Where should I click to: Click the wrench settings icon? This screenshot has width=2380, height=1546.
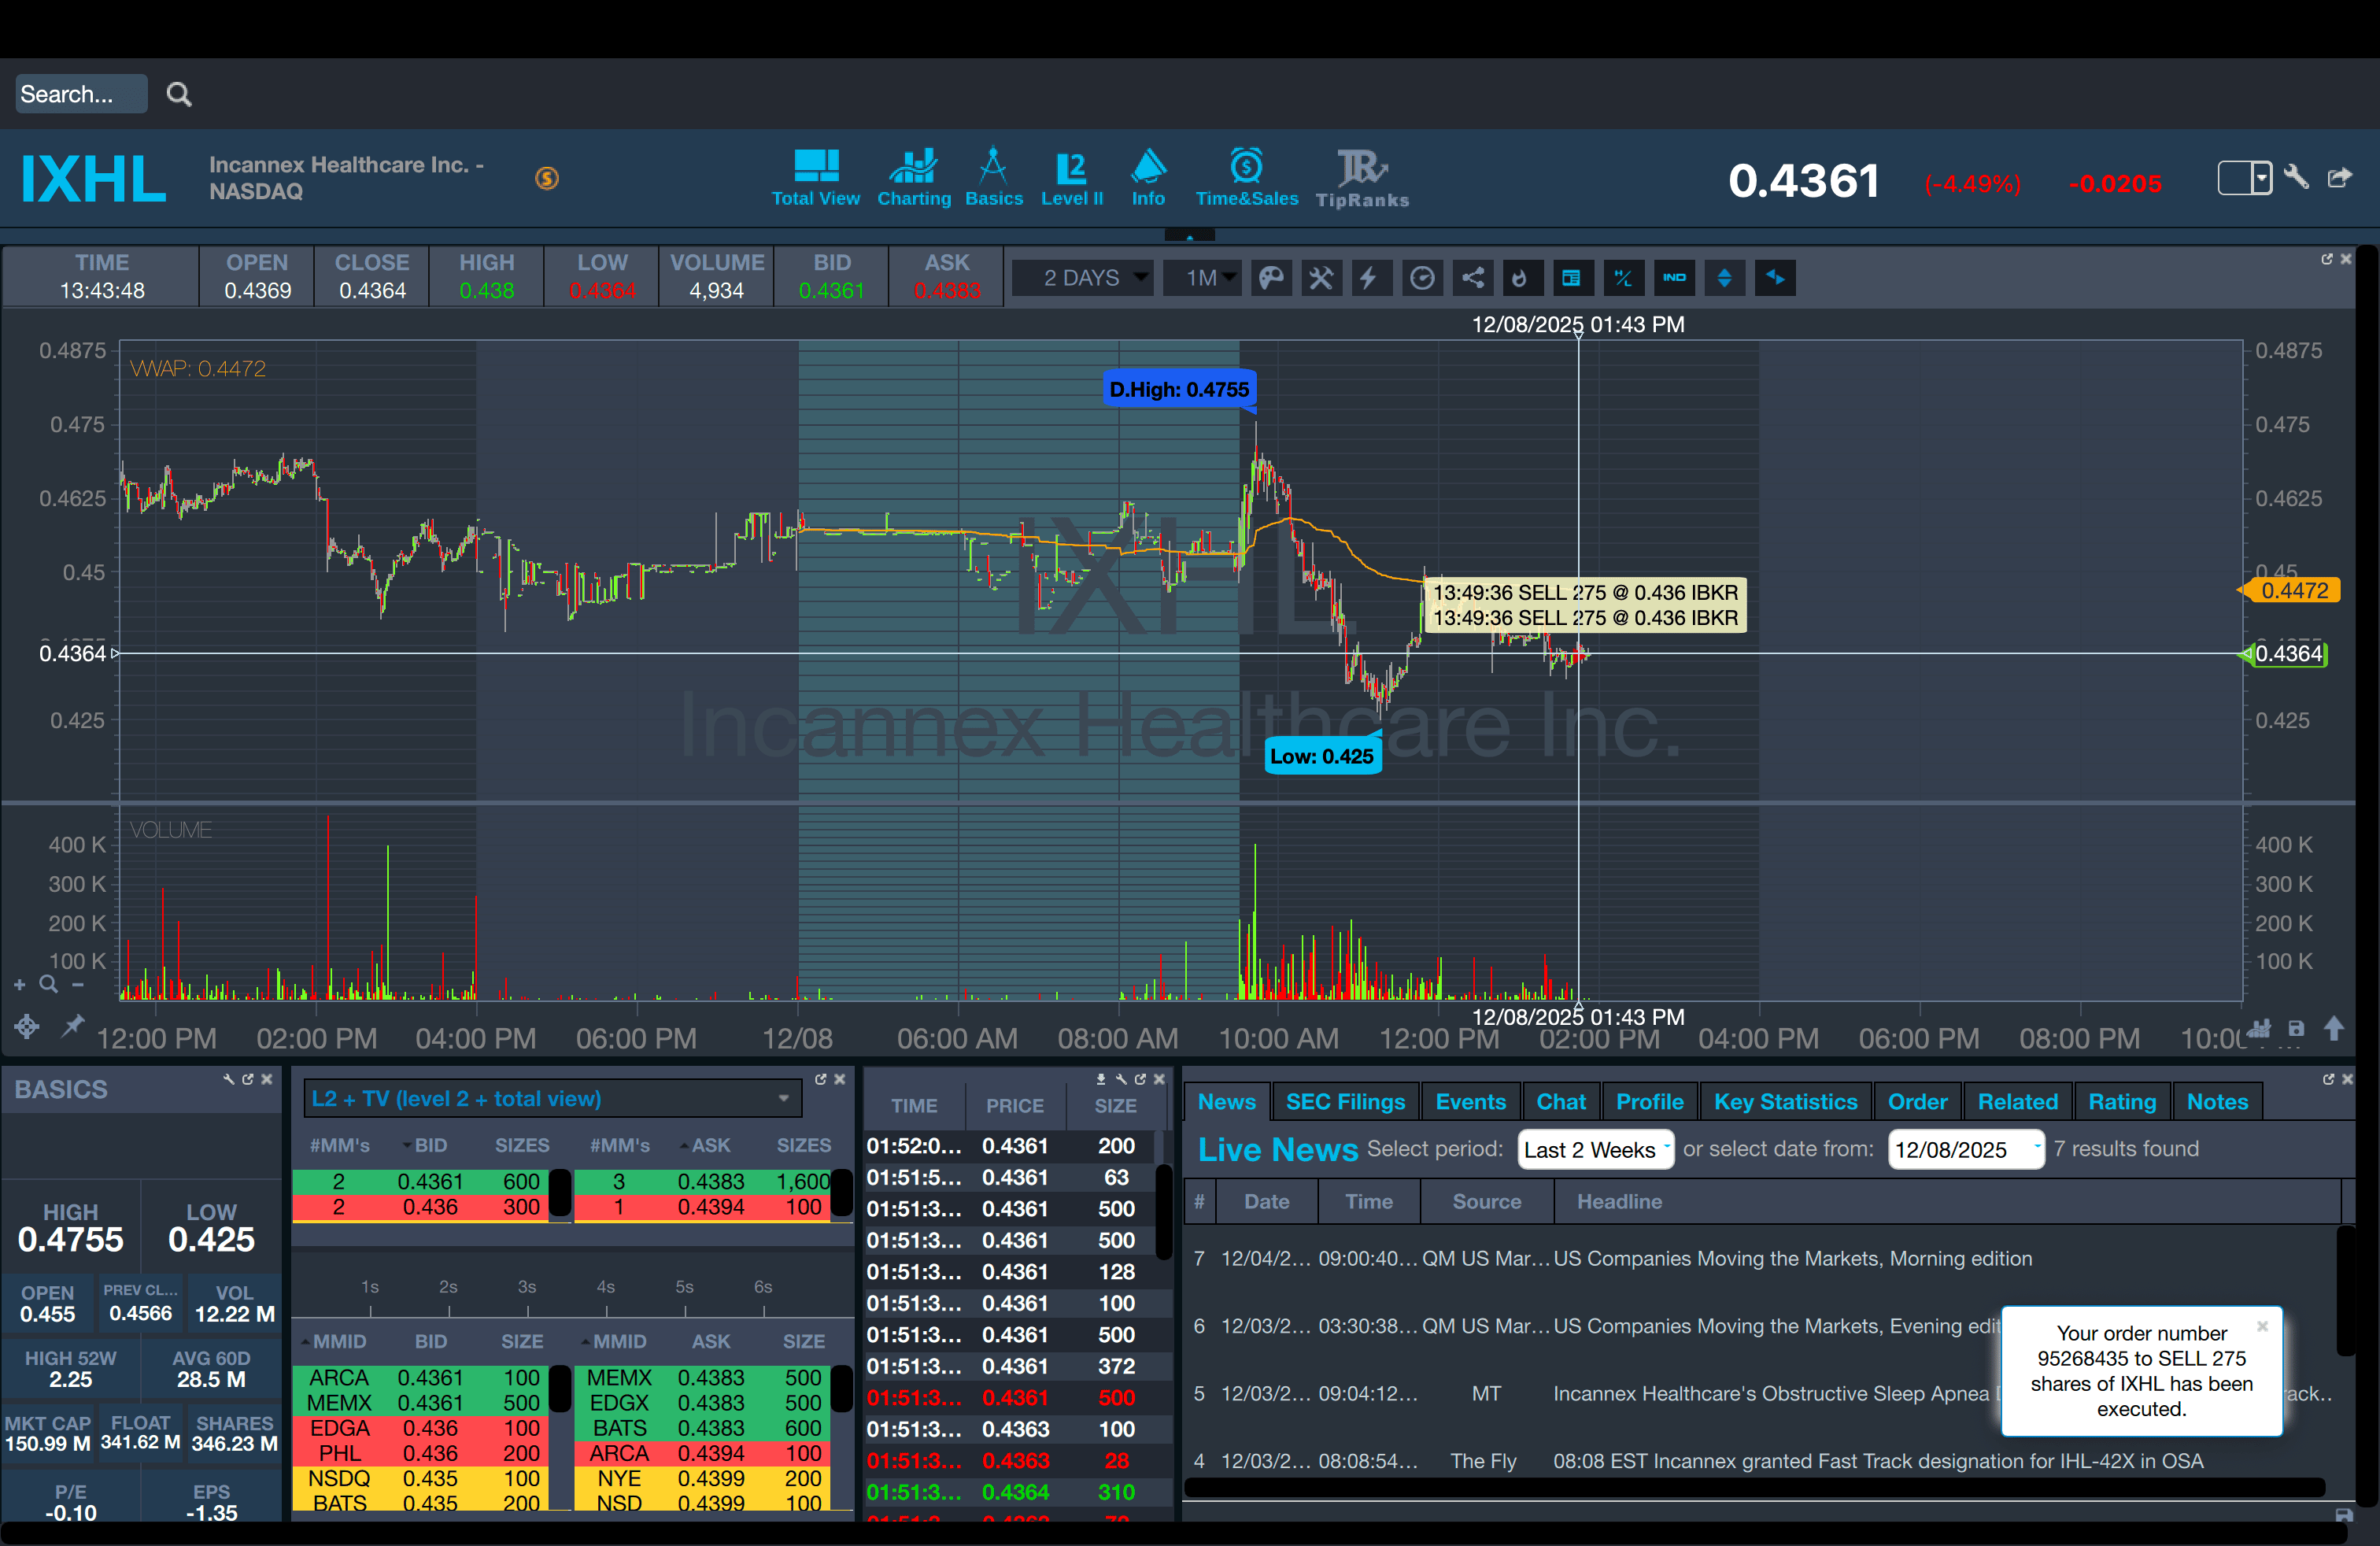[2296, 178]
